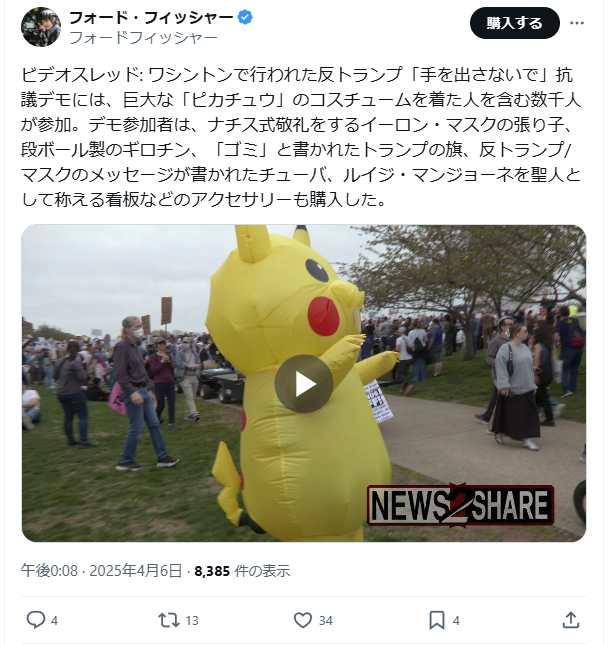The height and width of the screenshot is (645, 610).
Task: Click the 購入する button
Action: click(515, 23)
